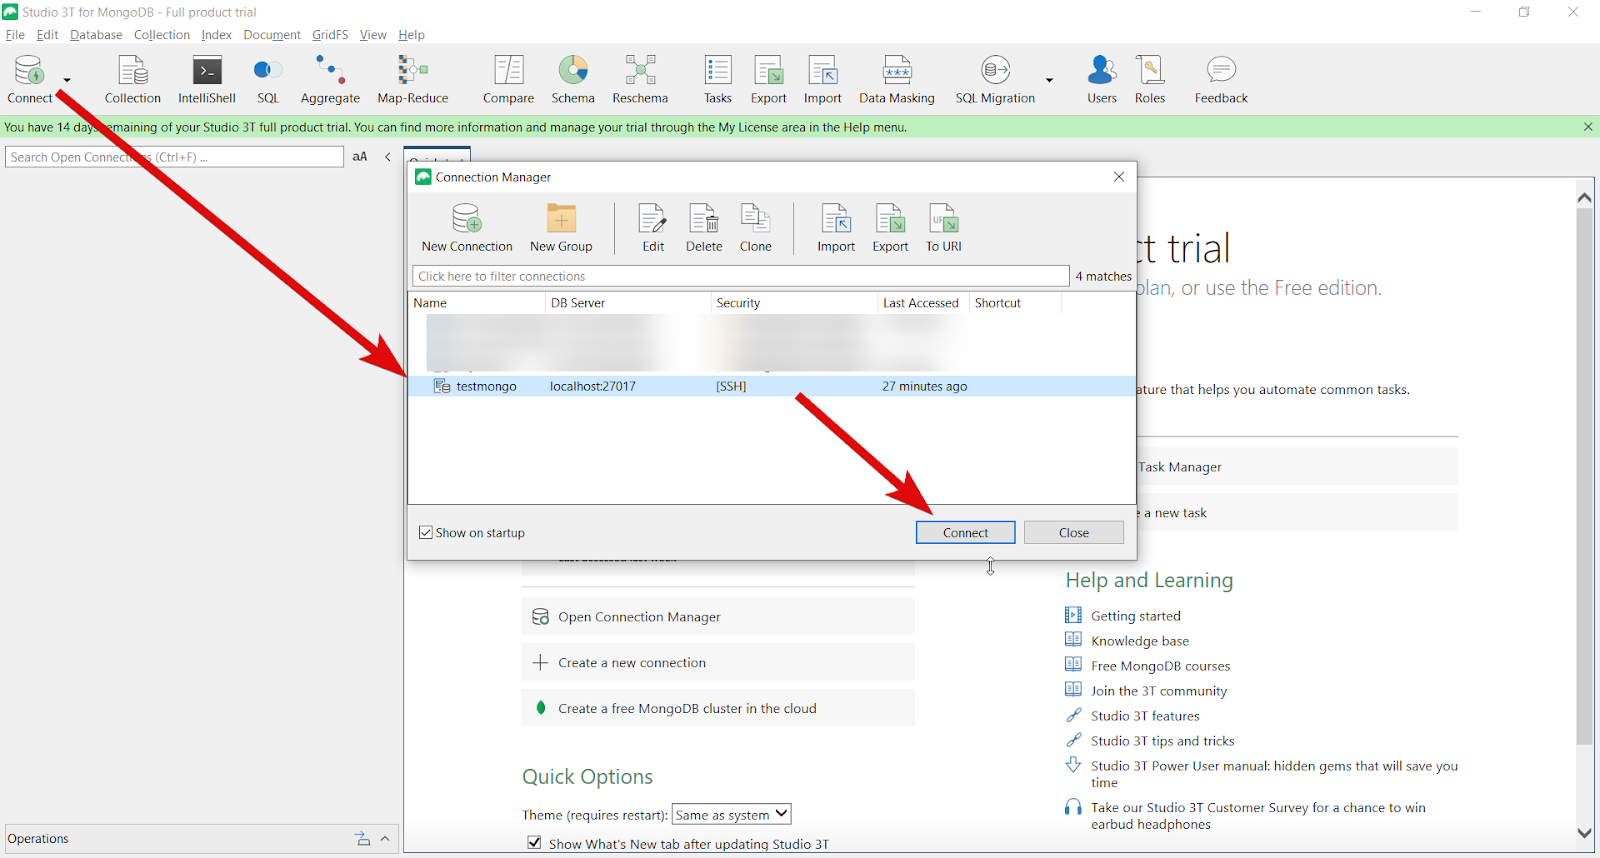Screen dimensions: 1600x858
Task: Expand the Connect toolbar dropdown arrow
Action: coord(67,80)
